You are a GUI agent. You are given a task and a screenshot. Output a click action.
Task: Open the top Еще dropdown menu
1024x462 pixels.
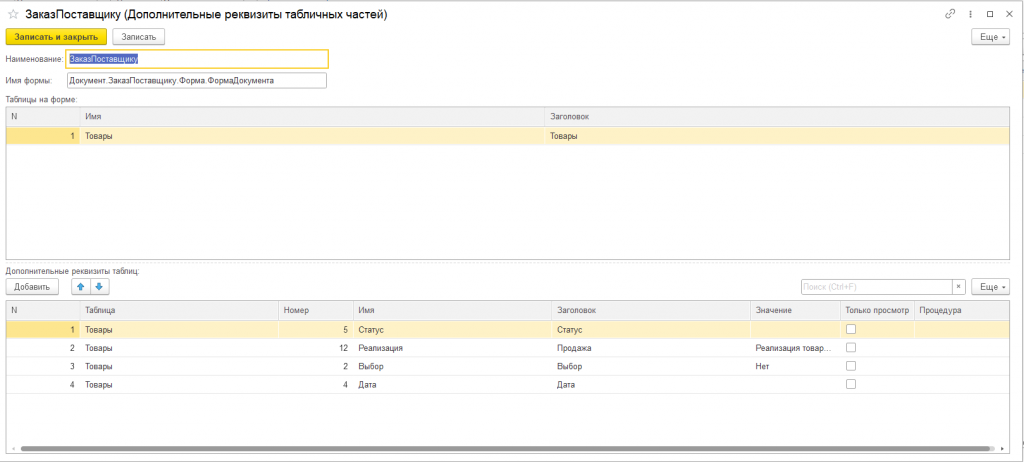pos(991,37)
